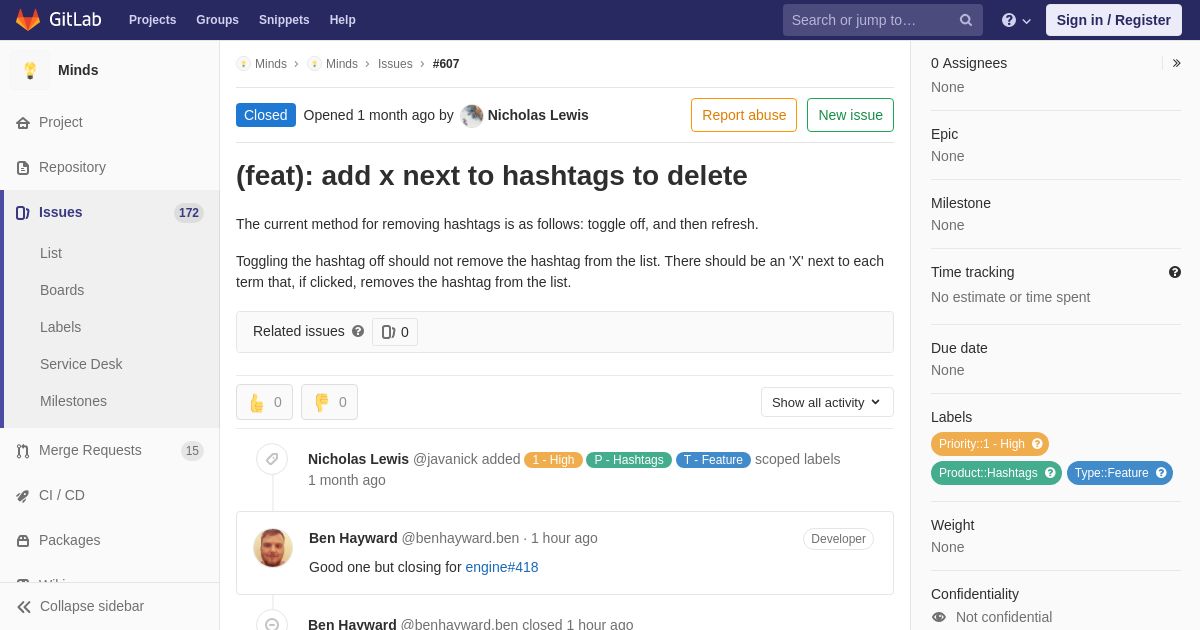
Task: Click the Minds project name in sidebar
Action: [78, 70]
